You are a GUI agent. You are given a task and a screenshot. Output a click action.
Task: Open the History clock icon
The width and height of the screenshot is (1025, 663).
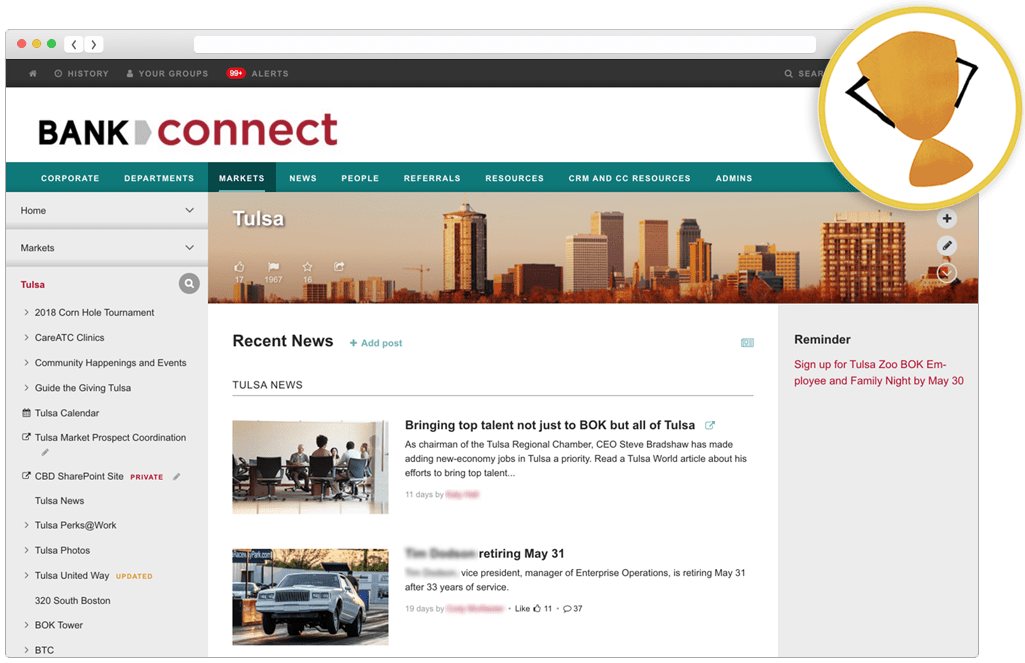coord(58,74)
